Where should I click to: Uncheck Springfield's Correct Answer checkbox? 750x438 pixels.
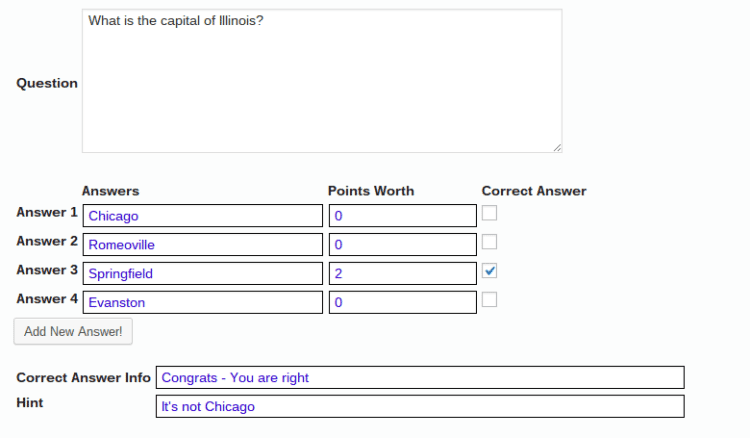tap(490, 271)
